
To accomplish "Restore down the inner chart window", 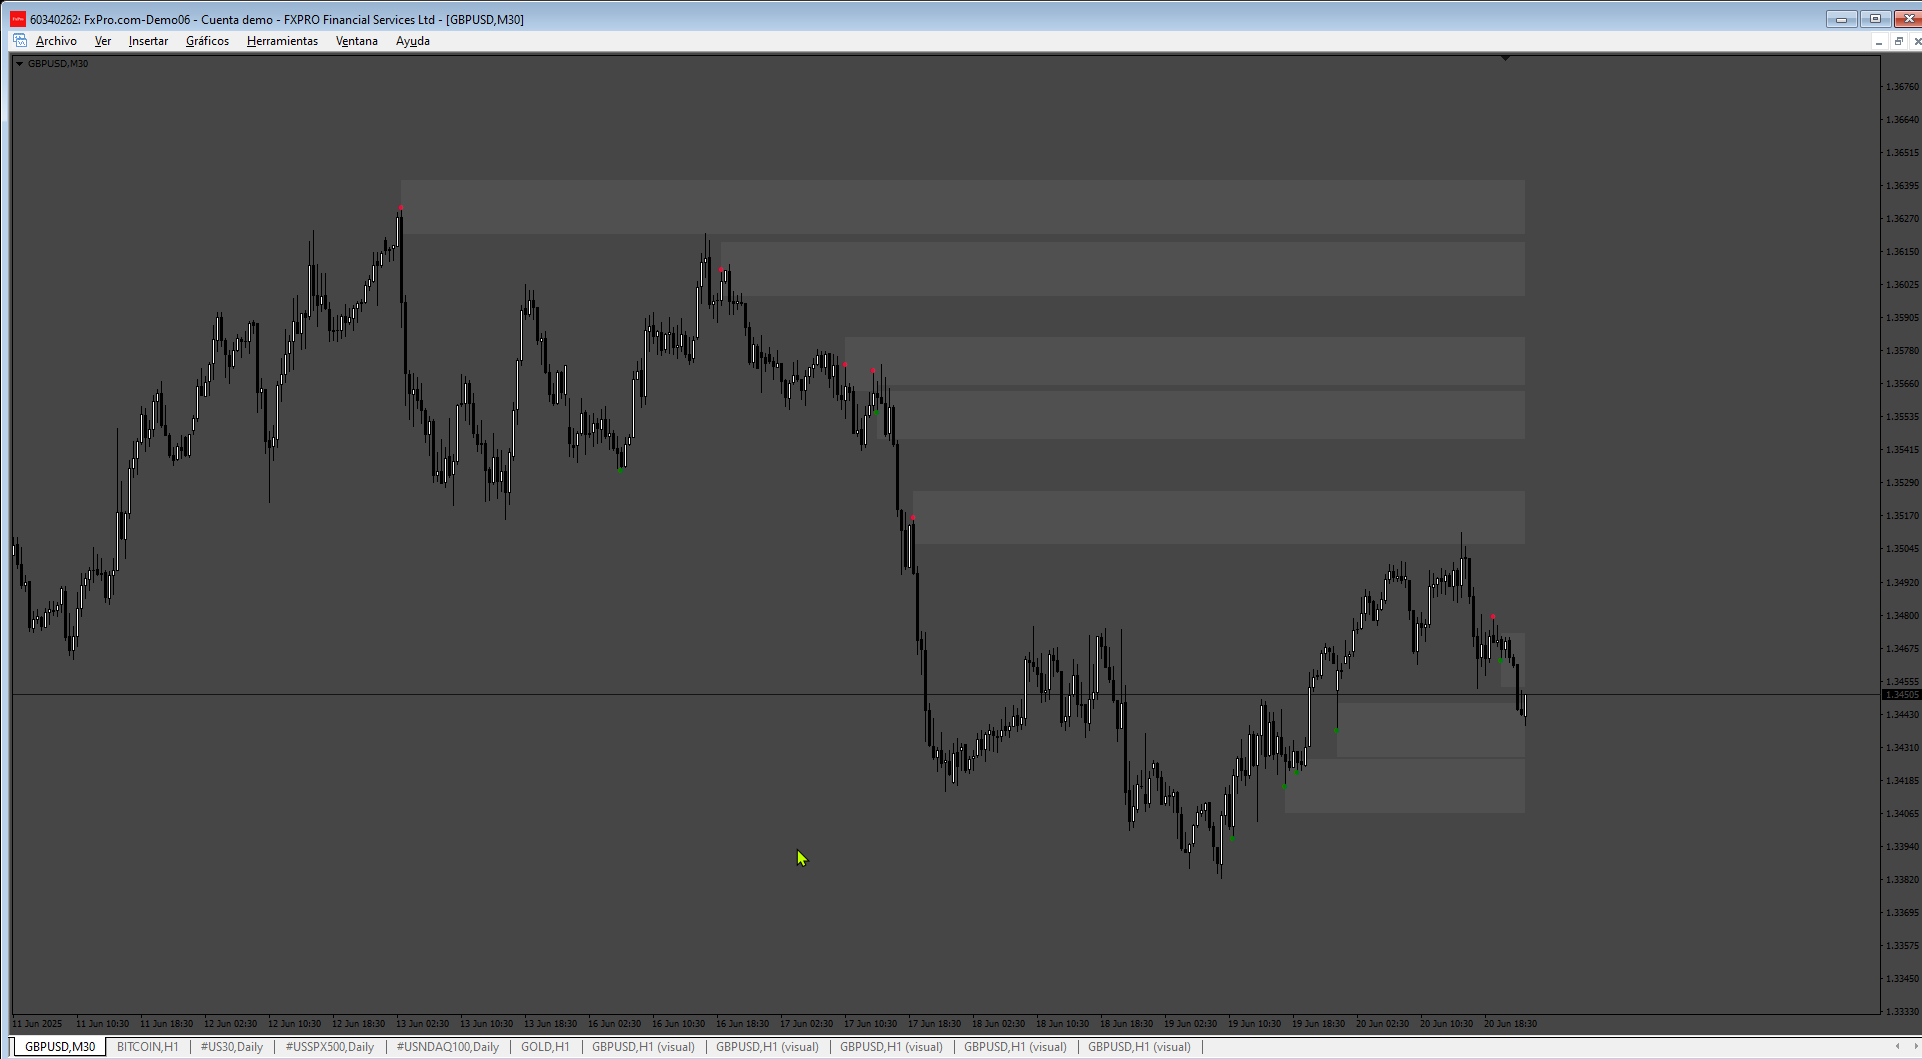I will click(x=1898, y=41).
